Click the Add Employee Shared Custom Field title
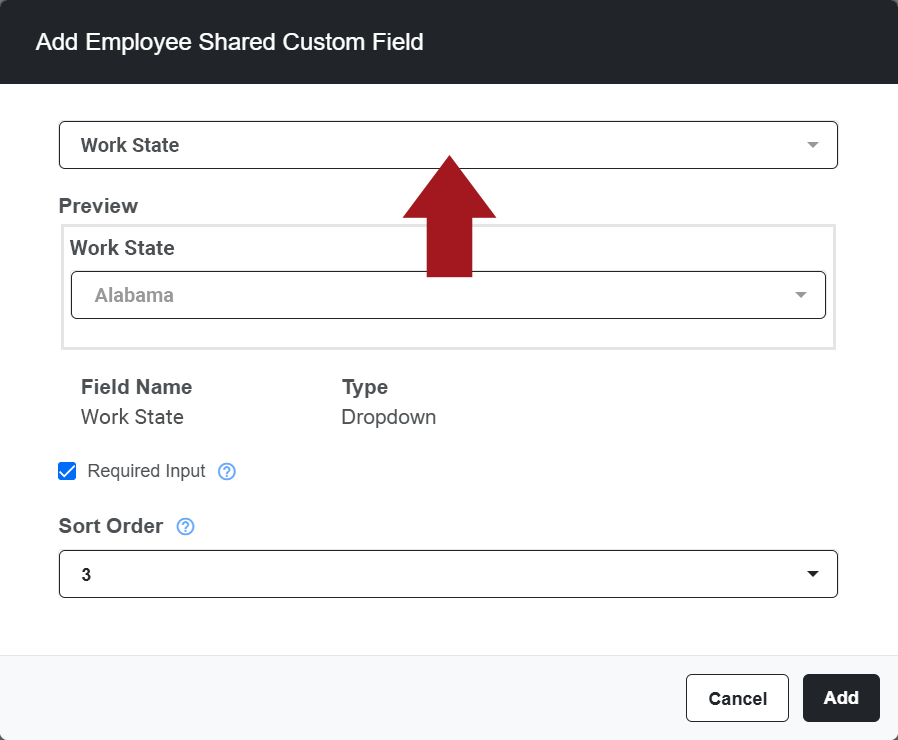 click(x=229, y=42)
